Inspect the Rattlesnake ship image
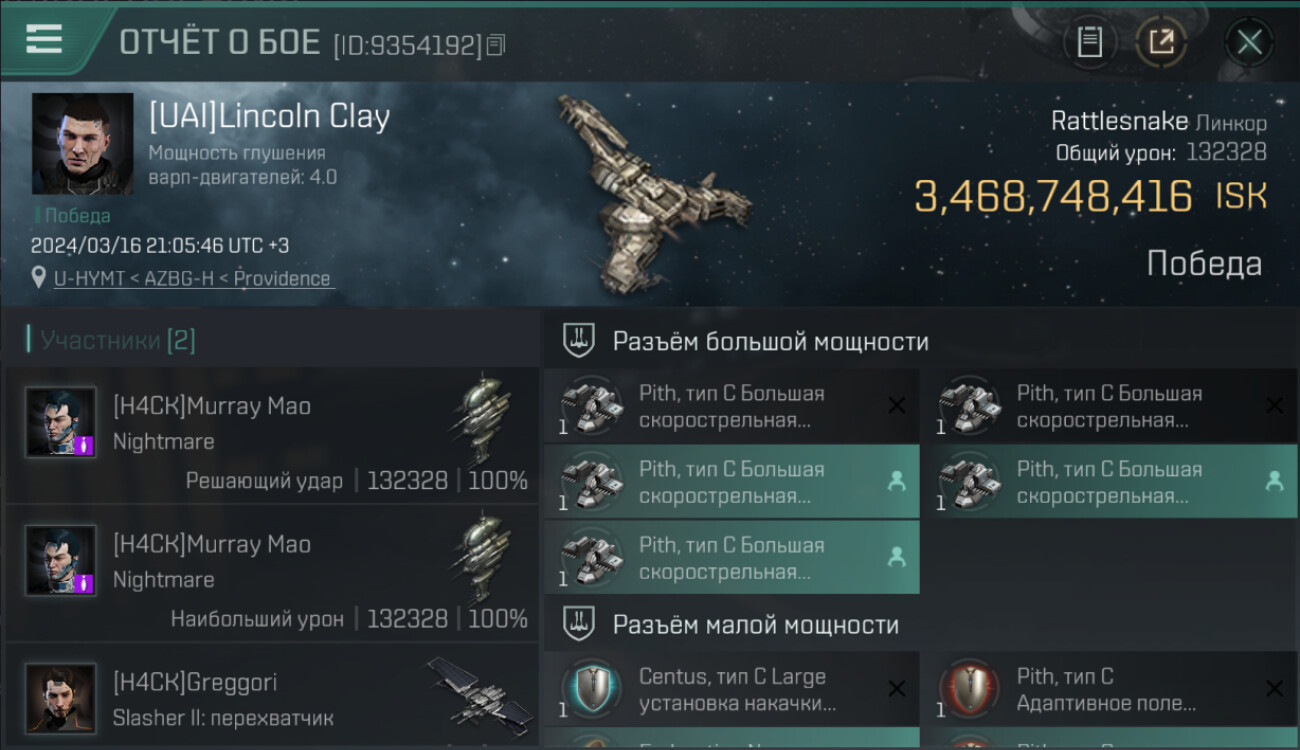The width and height of the screenshot is (1300, 750). 650,190
